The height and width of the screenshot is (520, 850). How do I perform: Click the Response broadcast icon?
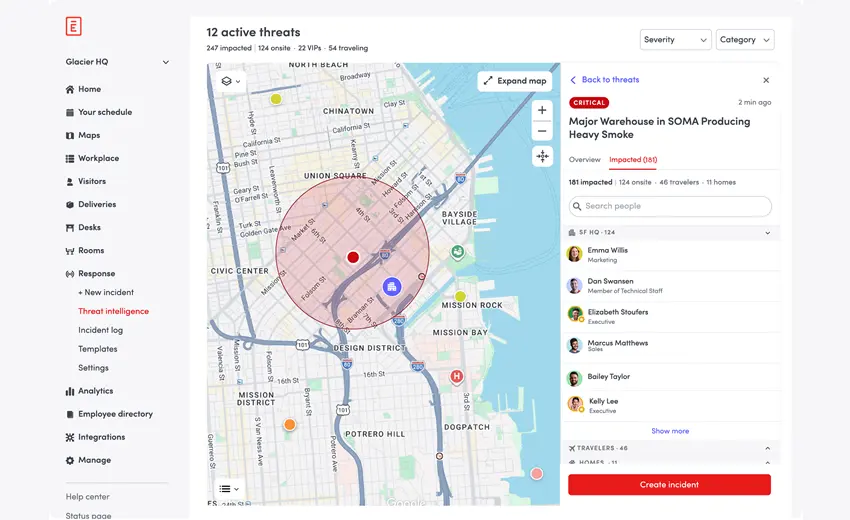click(69, 274)
